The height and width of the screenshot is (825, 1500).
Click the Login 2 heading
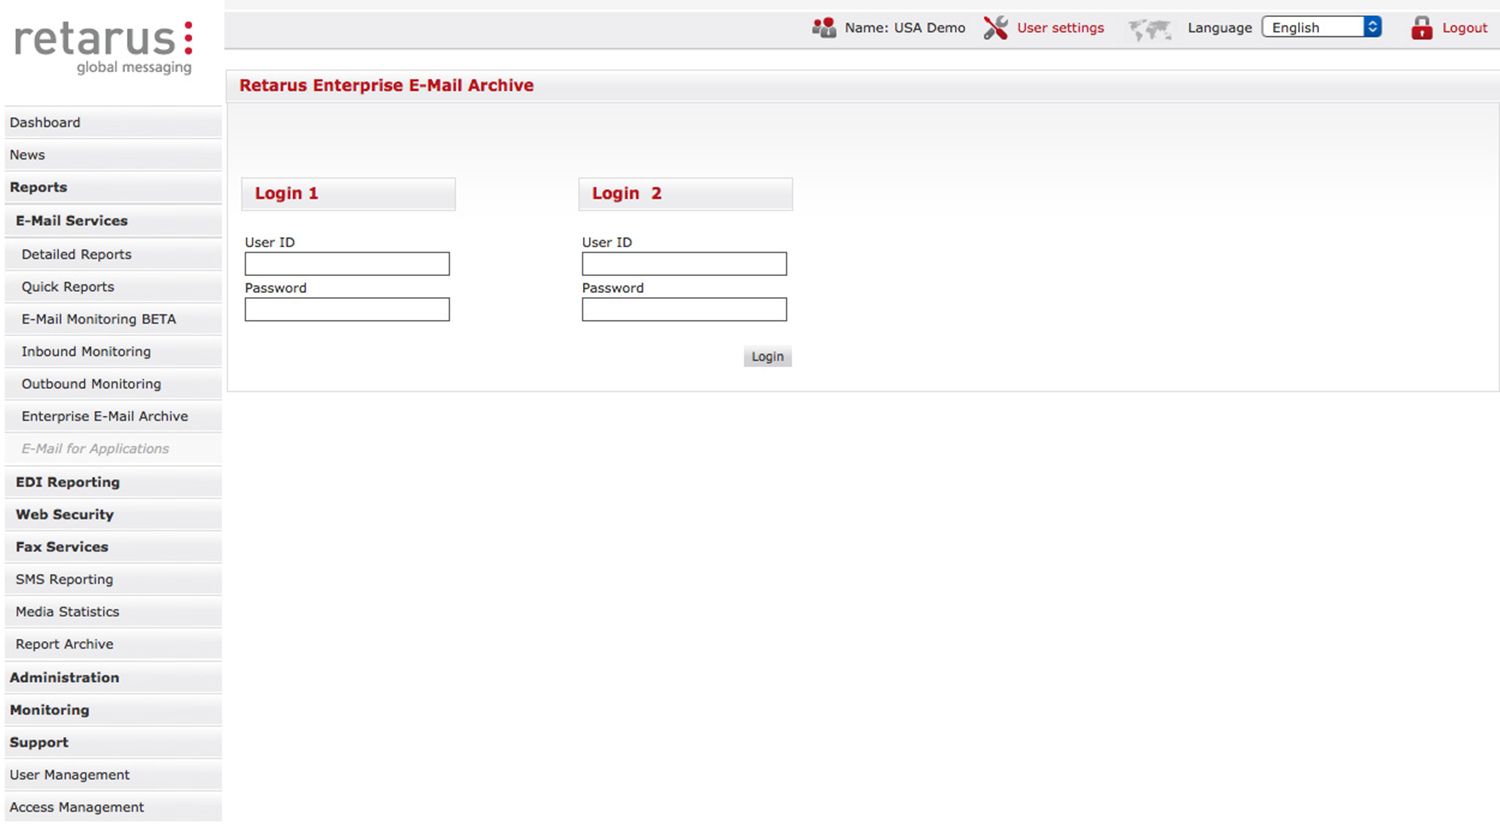click(x=627, y=193)
